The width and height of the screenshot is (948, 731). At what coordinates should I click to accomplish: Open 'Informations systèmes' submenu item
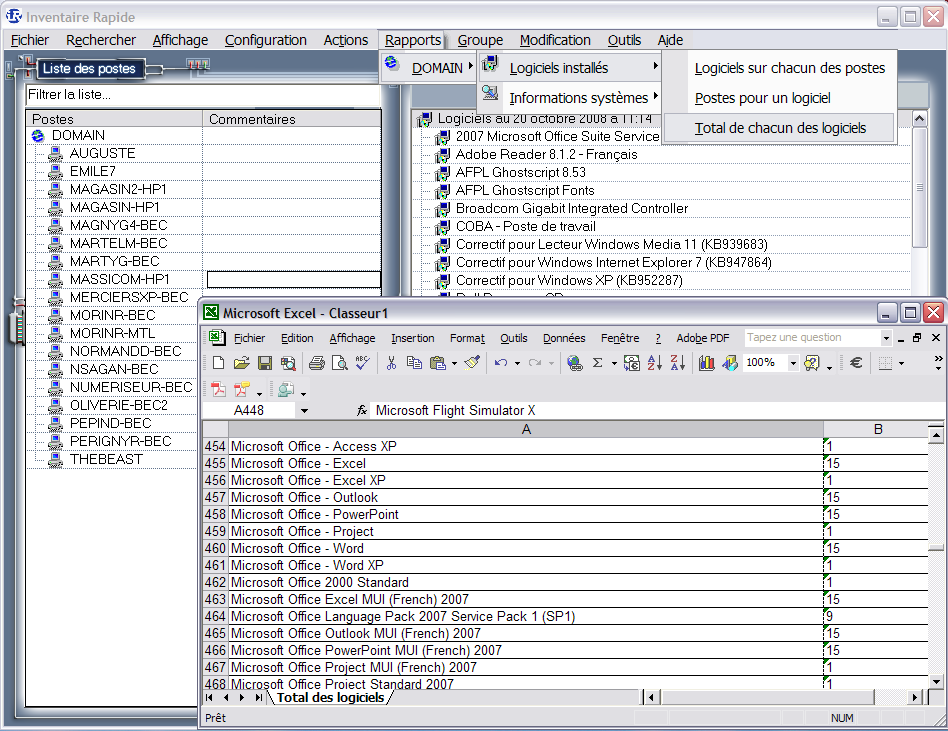570,97
